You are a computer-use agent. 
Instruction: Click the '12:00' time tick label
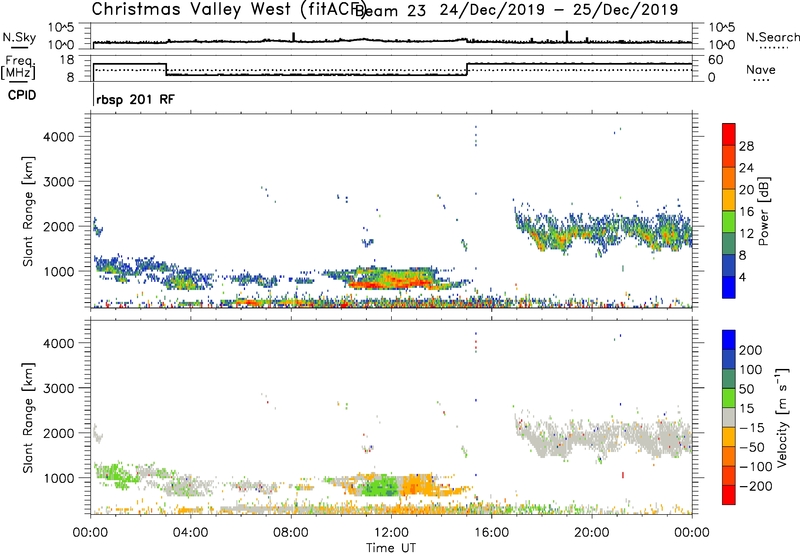[x=391, y=533]
